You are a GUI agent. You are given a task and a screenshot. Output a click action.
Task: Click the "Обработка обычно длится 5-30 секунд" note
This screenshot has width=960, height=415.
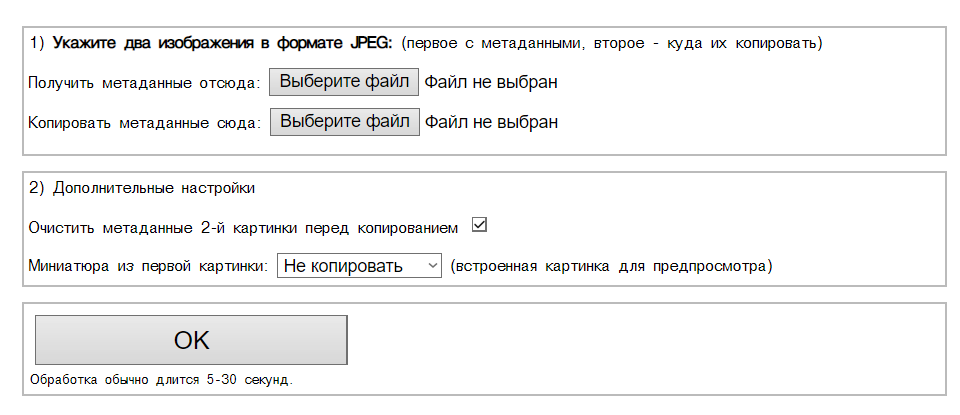tap(161, 381)
